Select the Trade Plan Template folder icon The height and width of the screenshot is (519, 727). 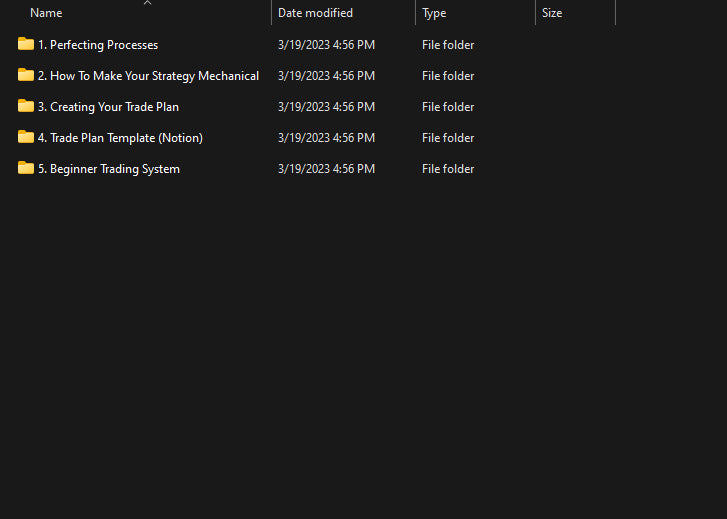[x=26, y=137]
